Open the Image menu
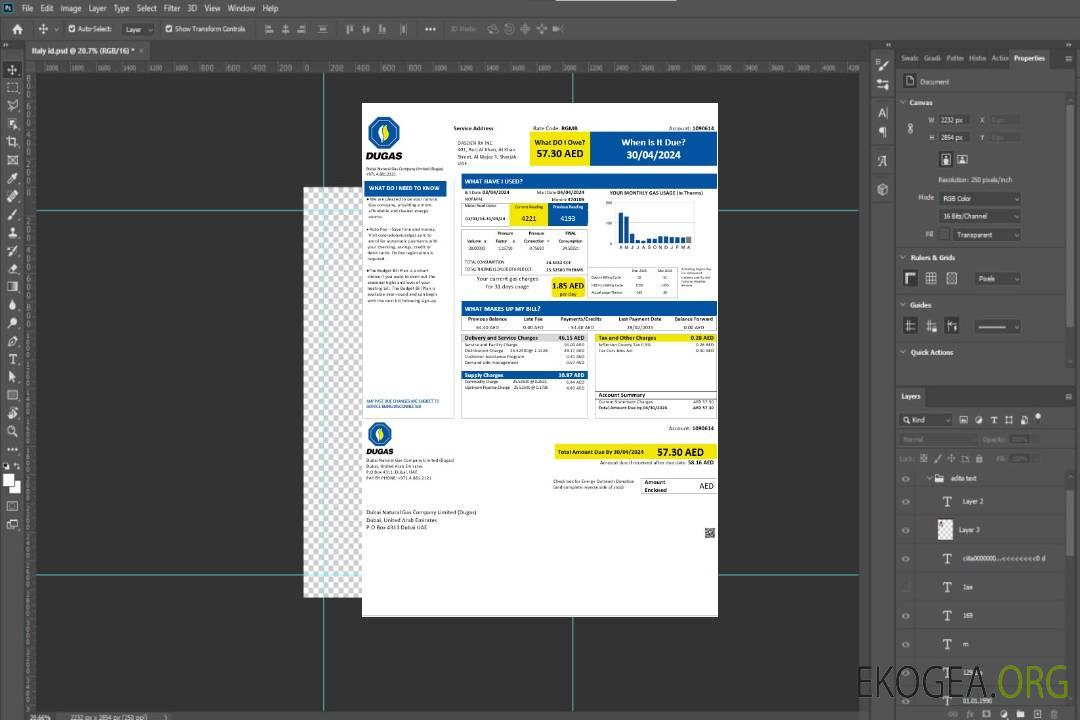Viewport: 1080px width, 720px height. [71, 8]
